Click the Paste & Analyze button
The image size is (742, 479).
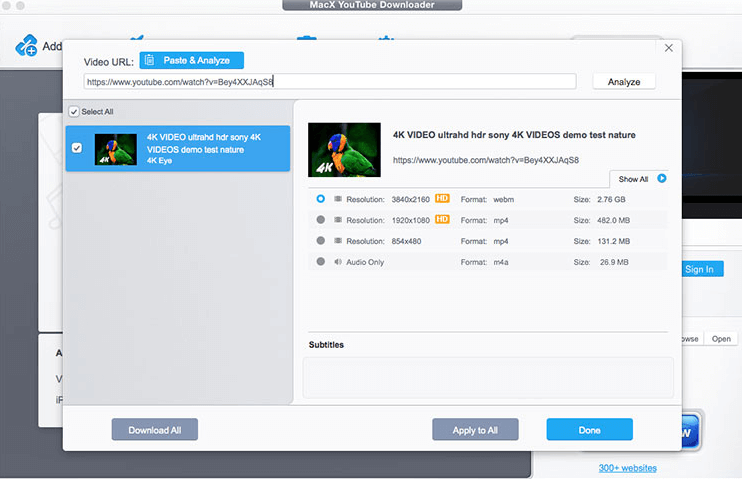coord(192,60)
